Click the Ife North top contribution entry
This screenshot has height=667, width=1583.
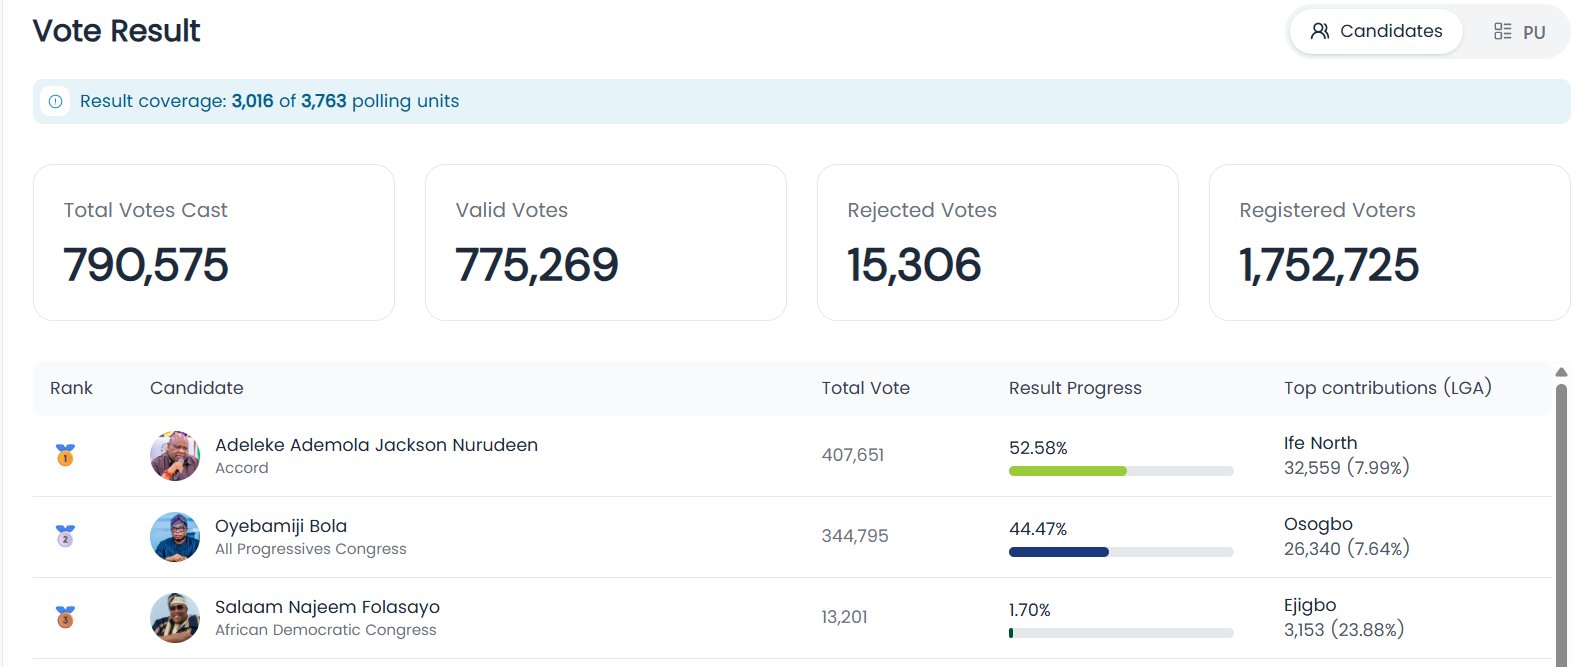click(1346, 455)
